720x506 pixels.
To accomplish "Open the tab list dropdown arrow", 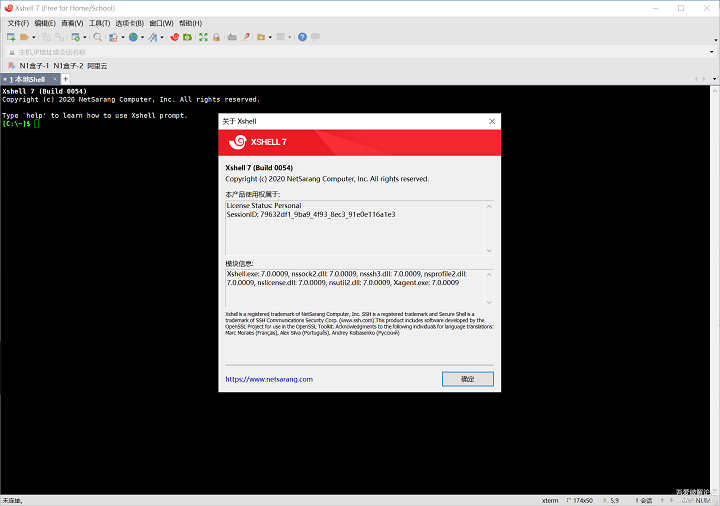I will pos(714,79).
